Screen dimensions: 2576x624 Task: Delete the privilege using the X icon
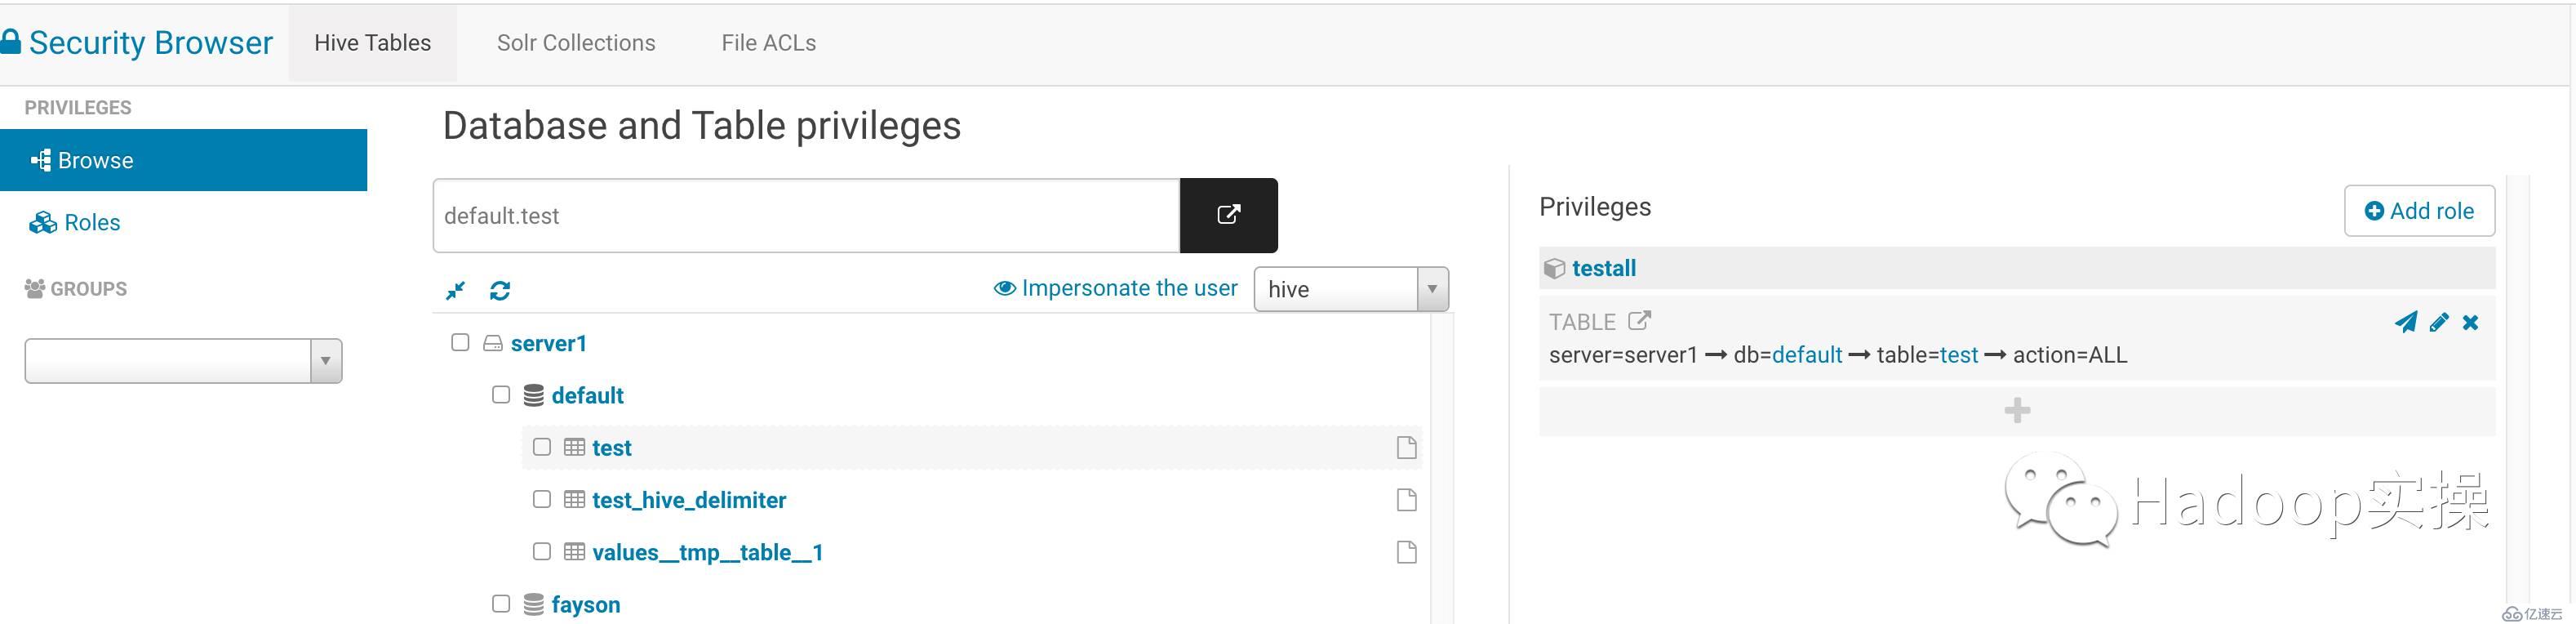[2470, 322]
